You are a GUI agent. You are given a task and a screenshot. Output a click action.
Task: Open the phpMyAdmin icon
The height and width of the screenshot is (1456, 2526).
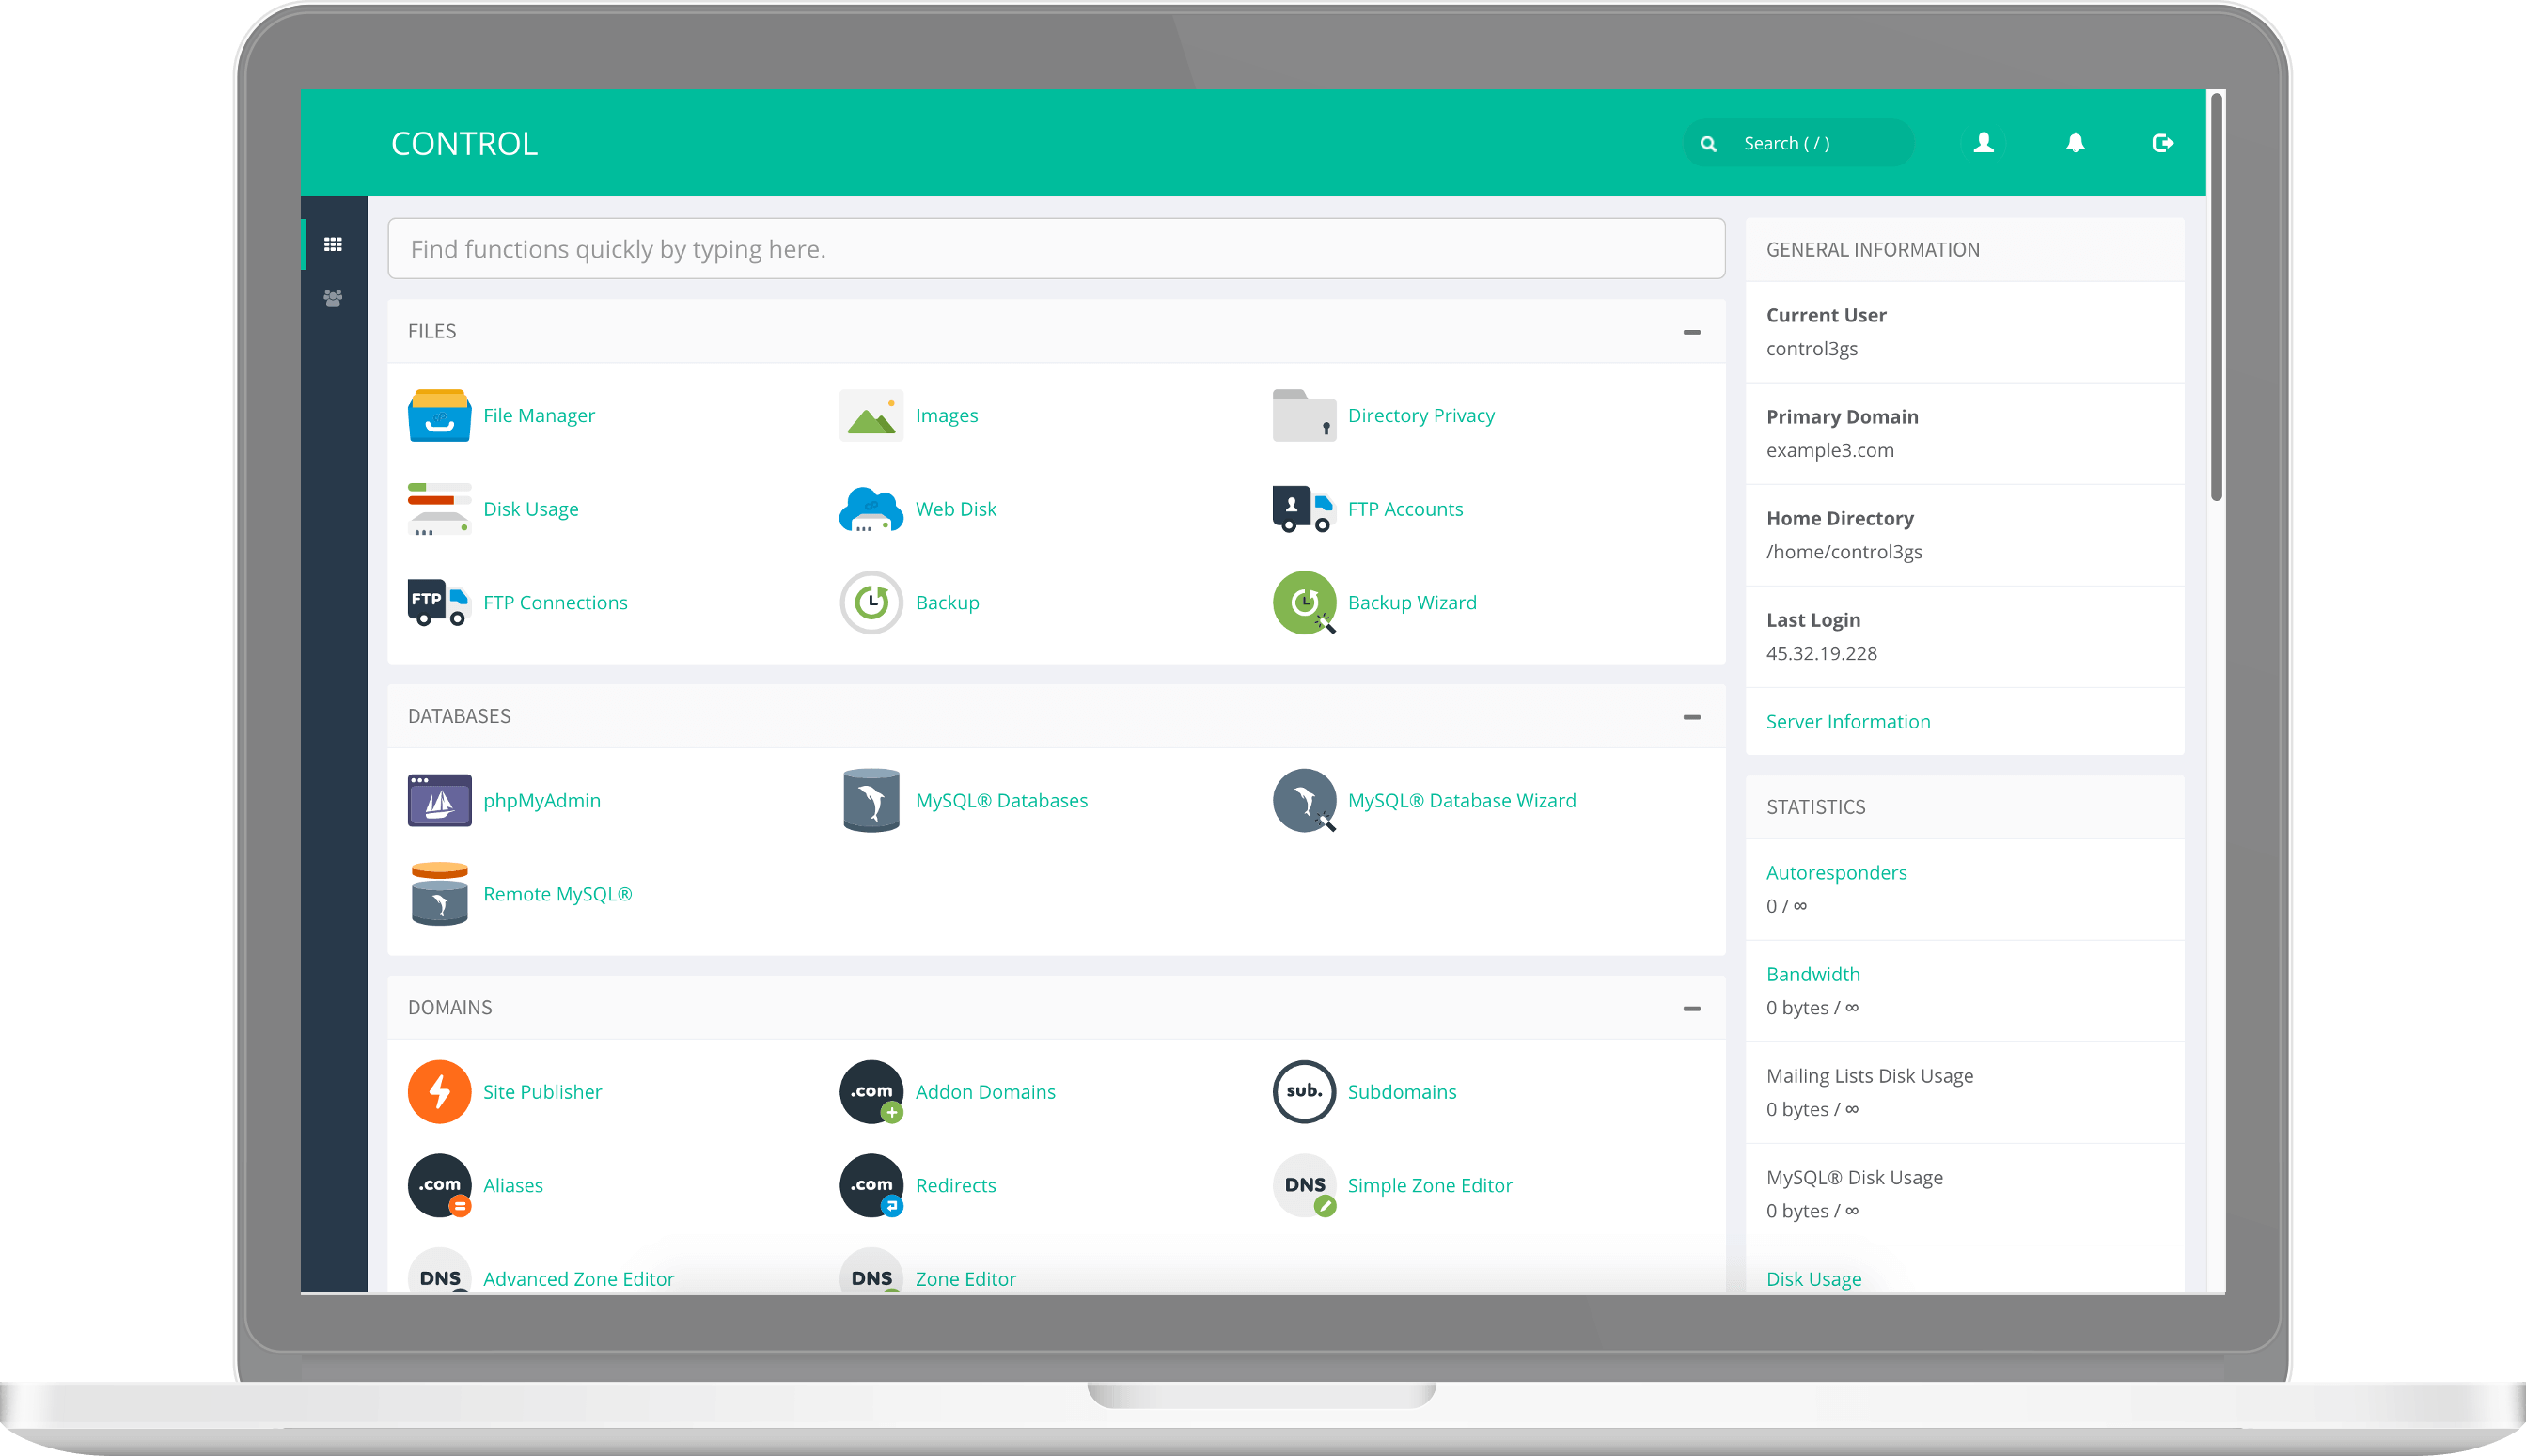(439, 801)
